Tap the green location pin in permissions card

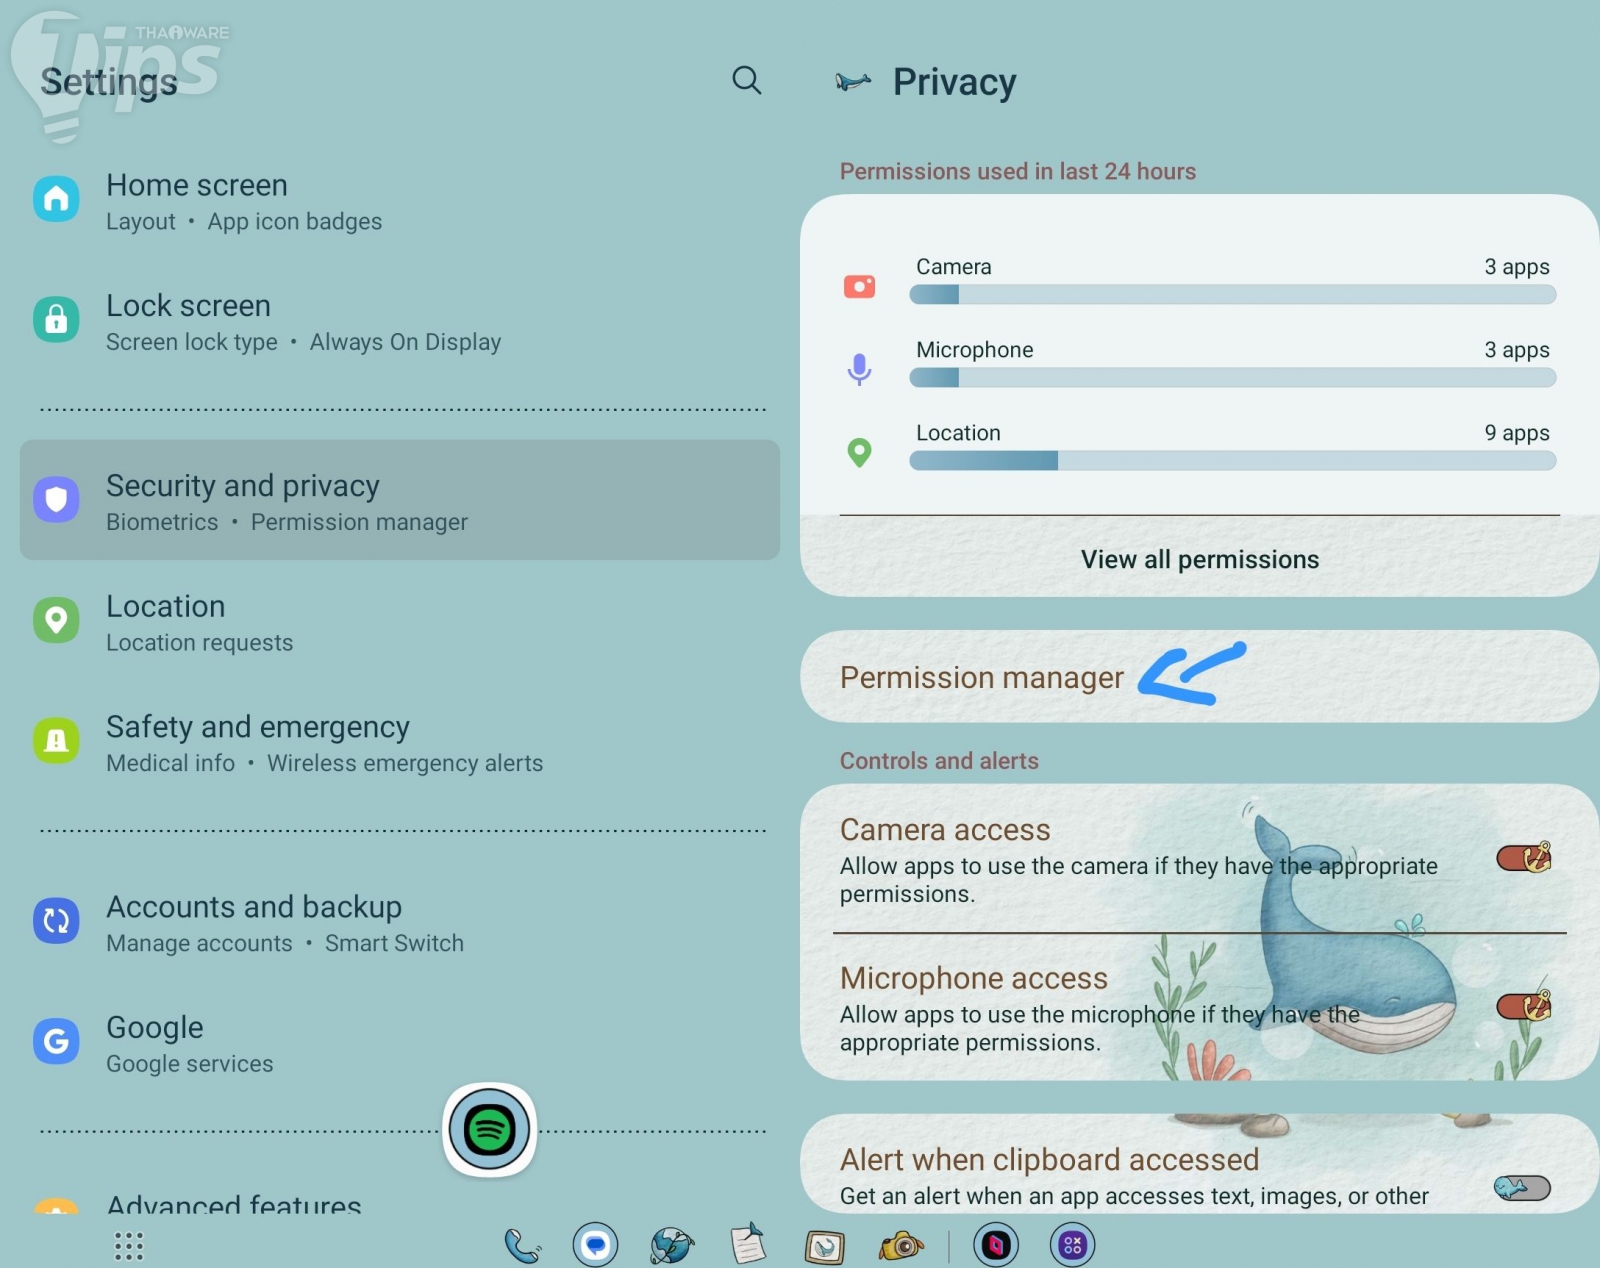859,453
